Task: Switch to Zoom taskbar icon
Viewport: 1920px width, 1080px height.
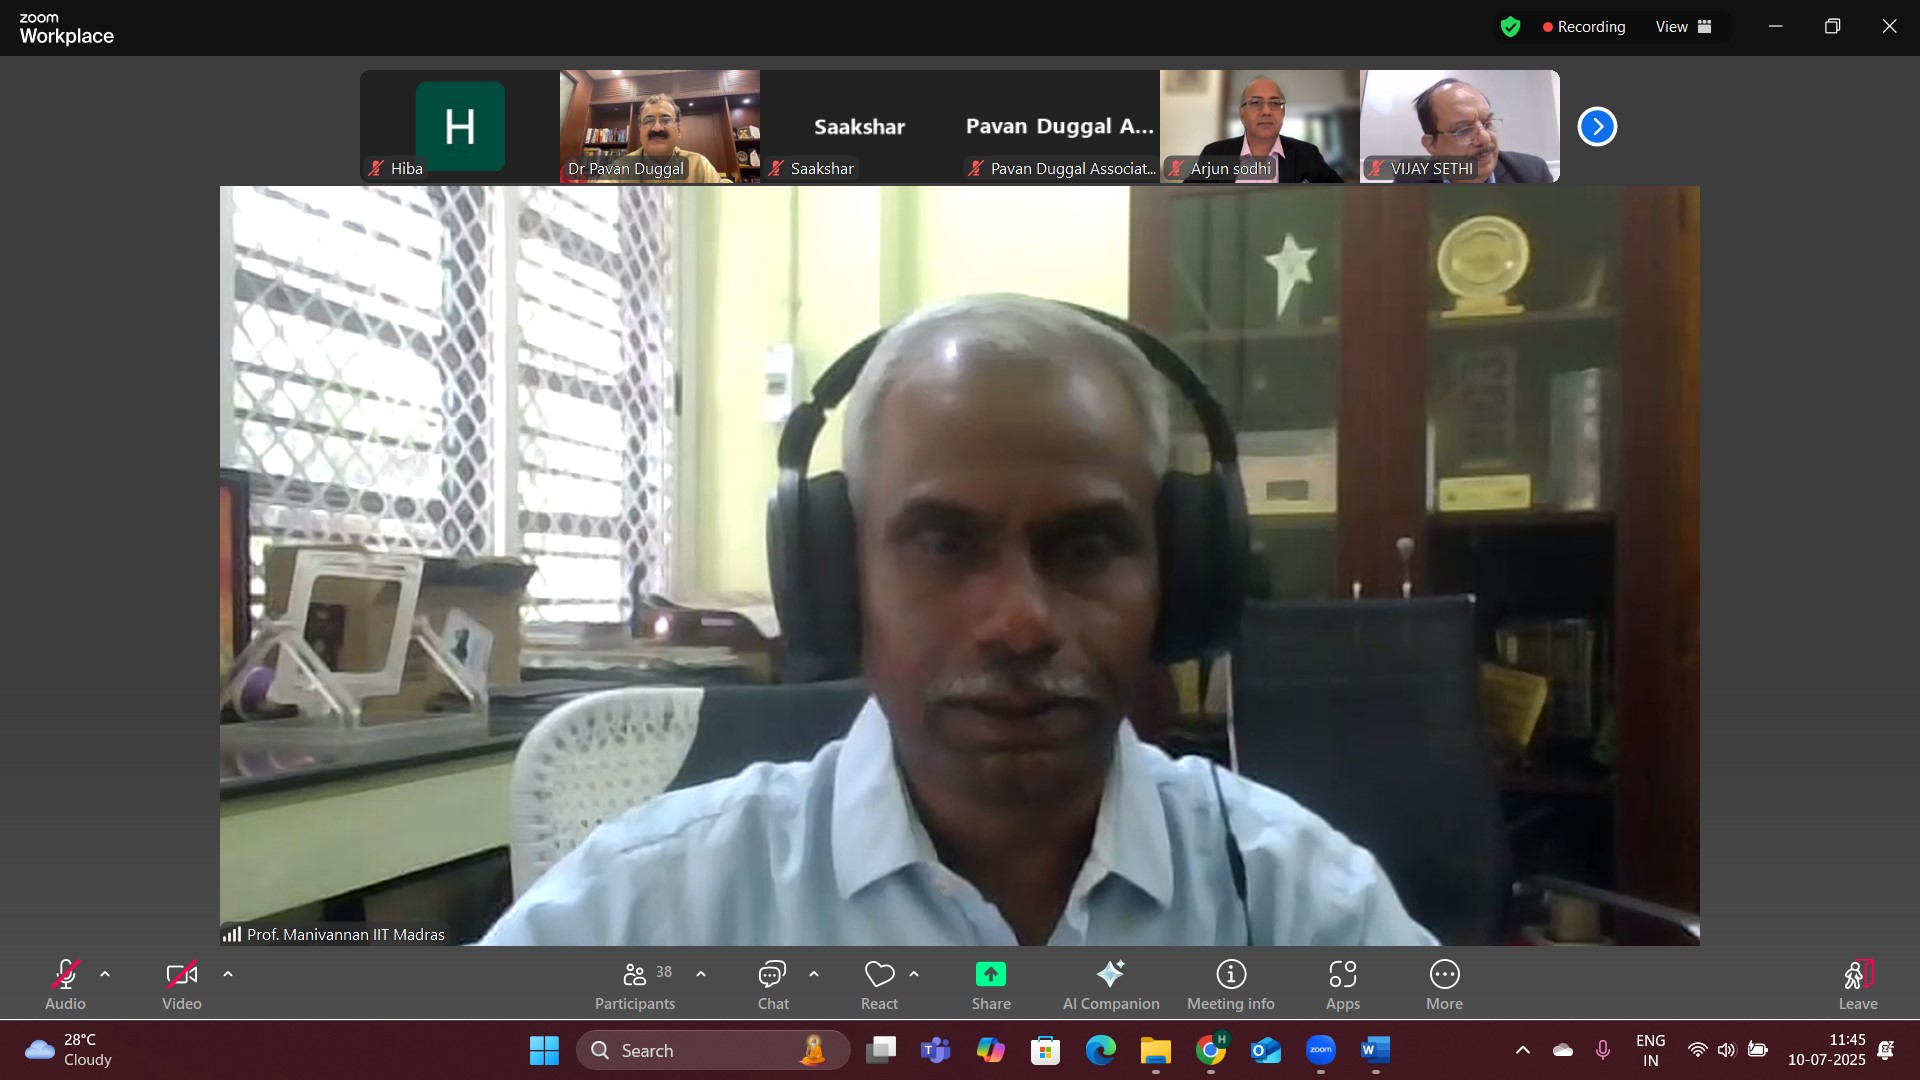Action: tap(1321, 1050)
